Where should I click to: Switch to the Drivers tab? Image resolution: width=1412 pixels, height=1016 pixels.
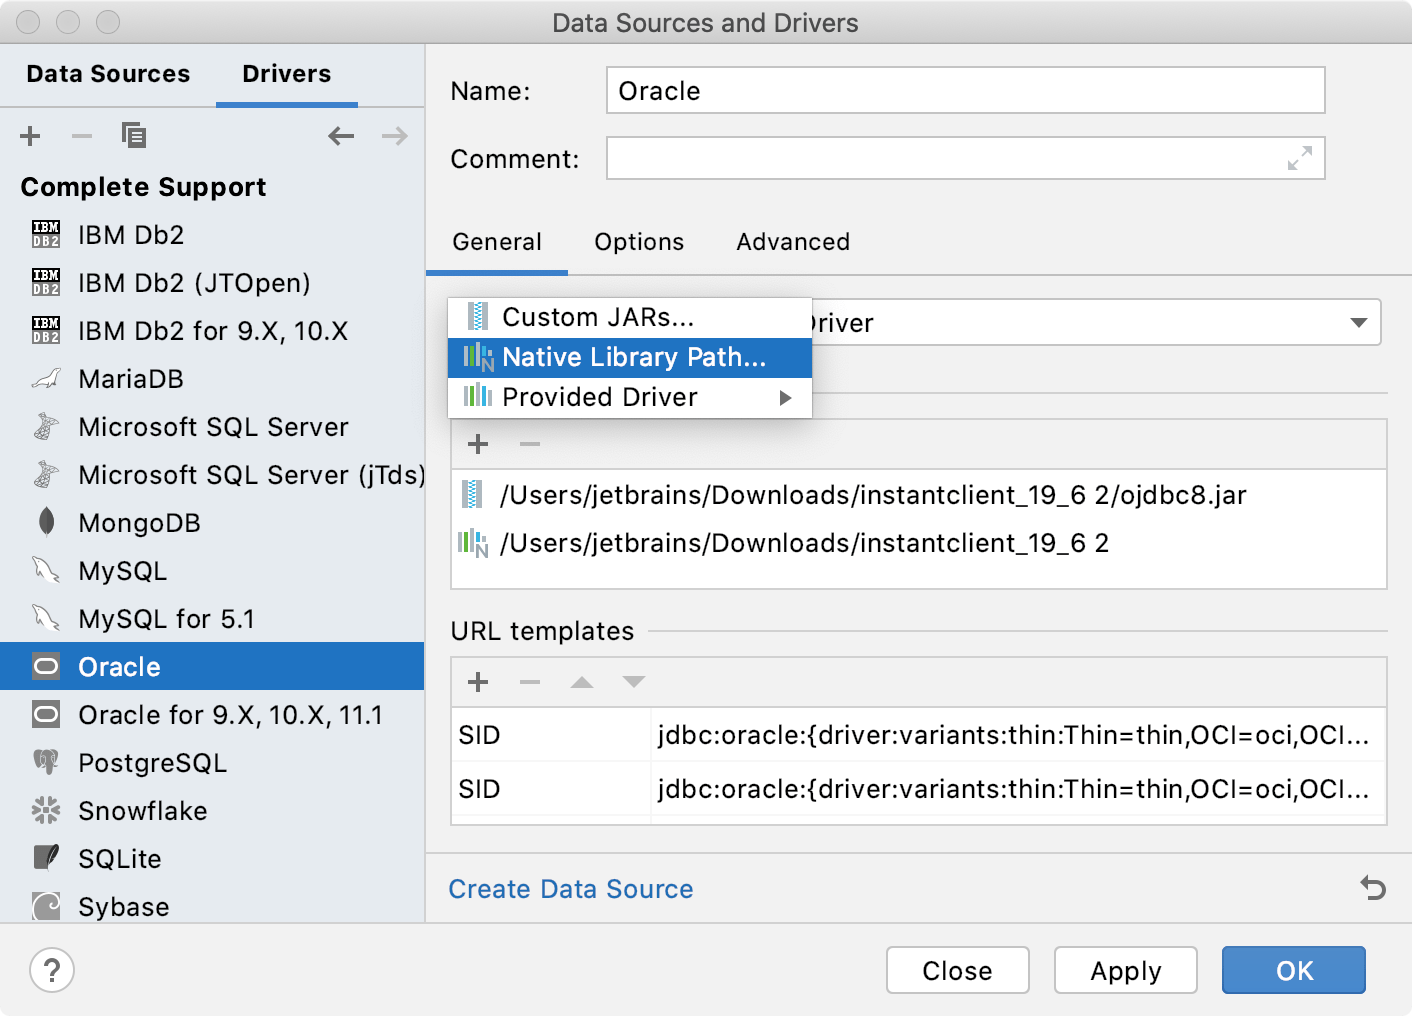point(286,73)
